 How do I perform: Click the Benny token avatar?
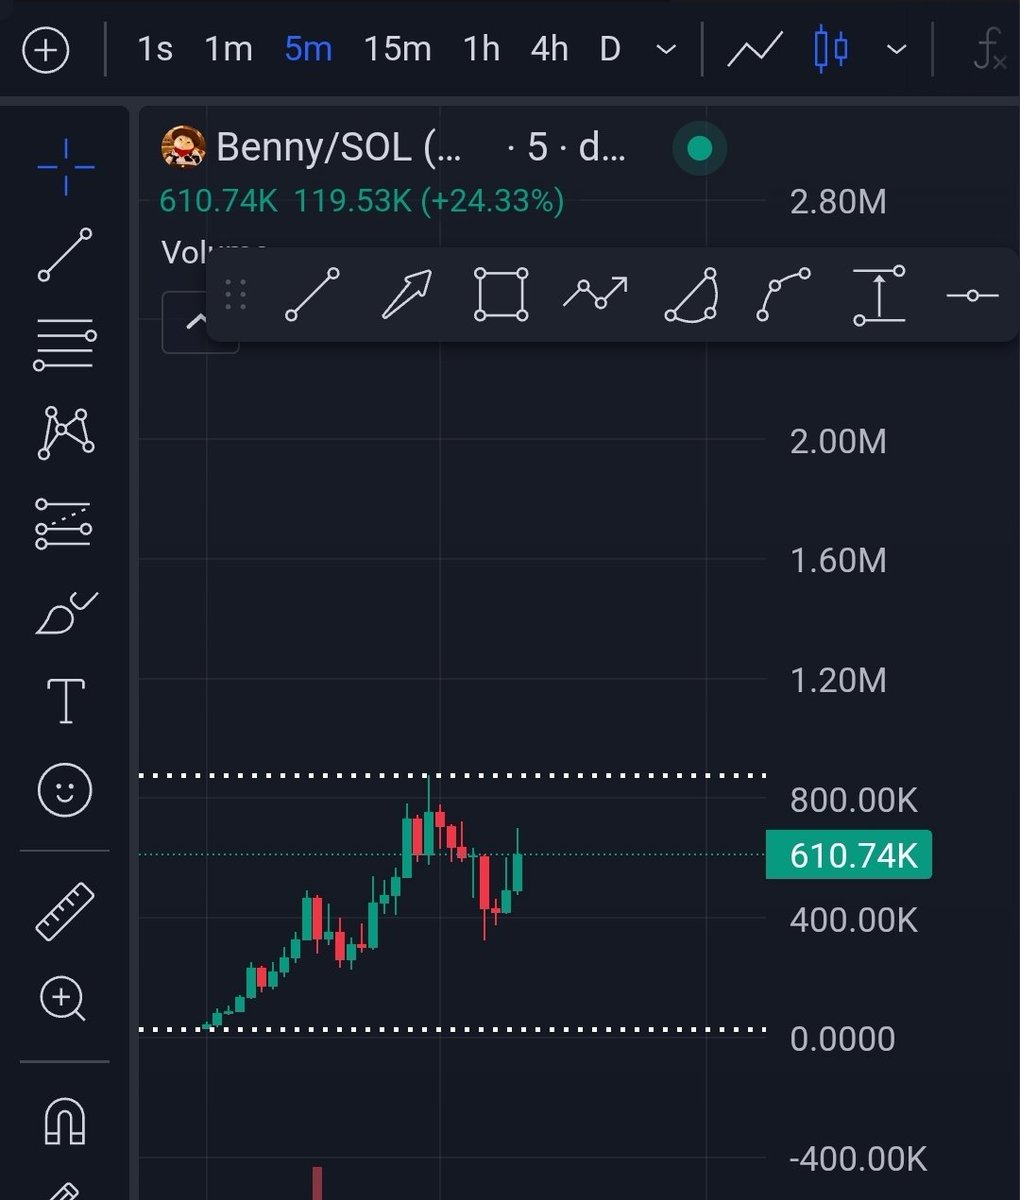183,148
